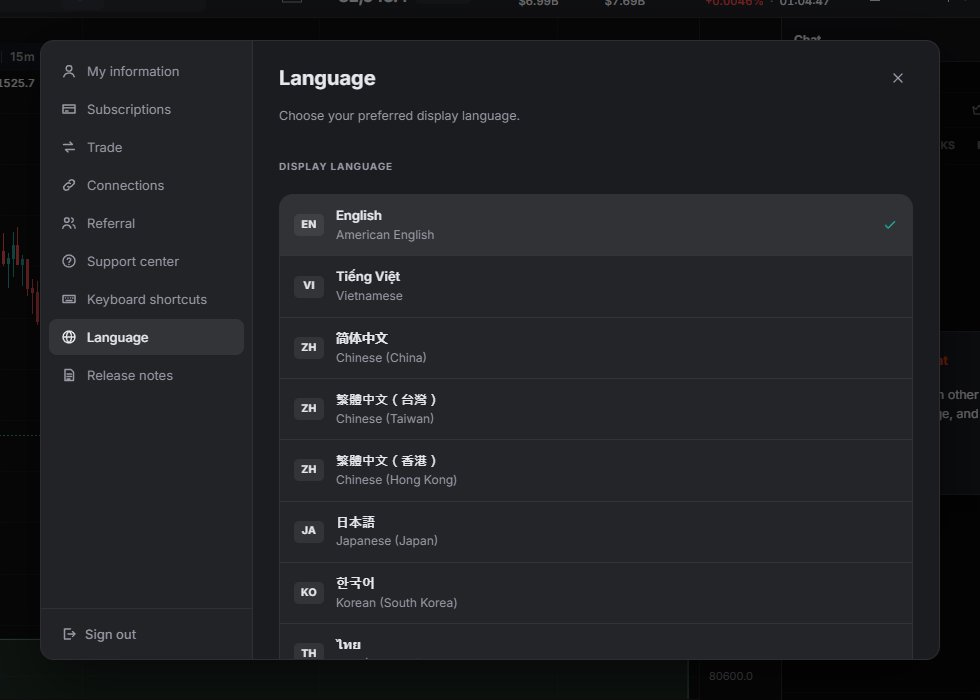Click the keyboard icon beside Keyboard shortcuts
Screen dimensions: 980x700
[69, 299]
